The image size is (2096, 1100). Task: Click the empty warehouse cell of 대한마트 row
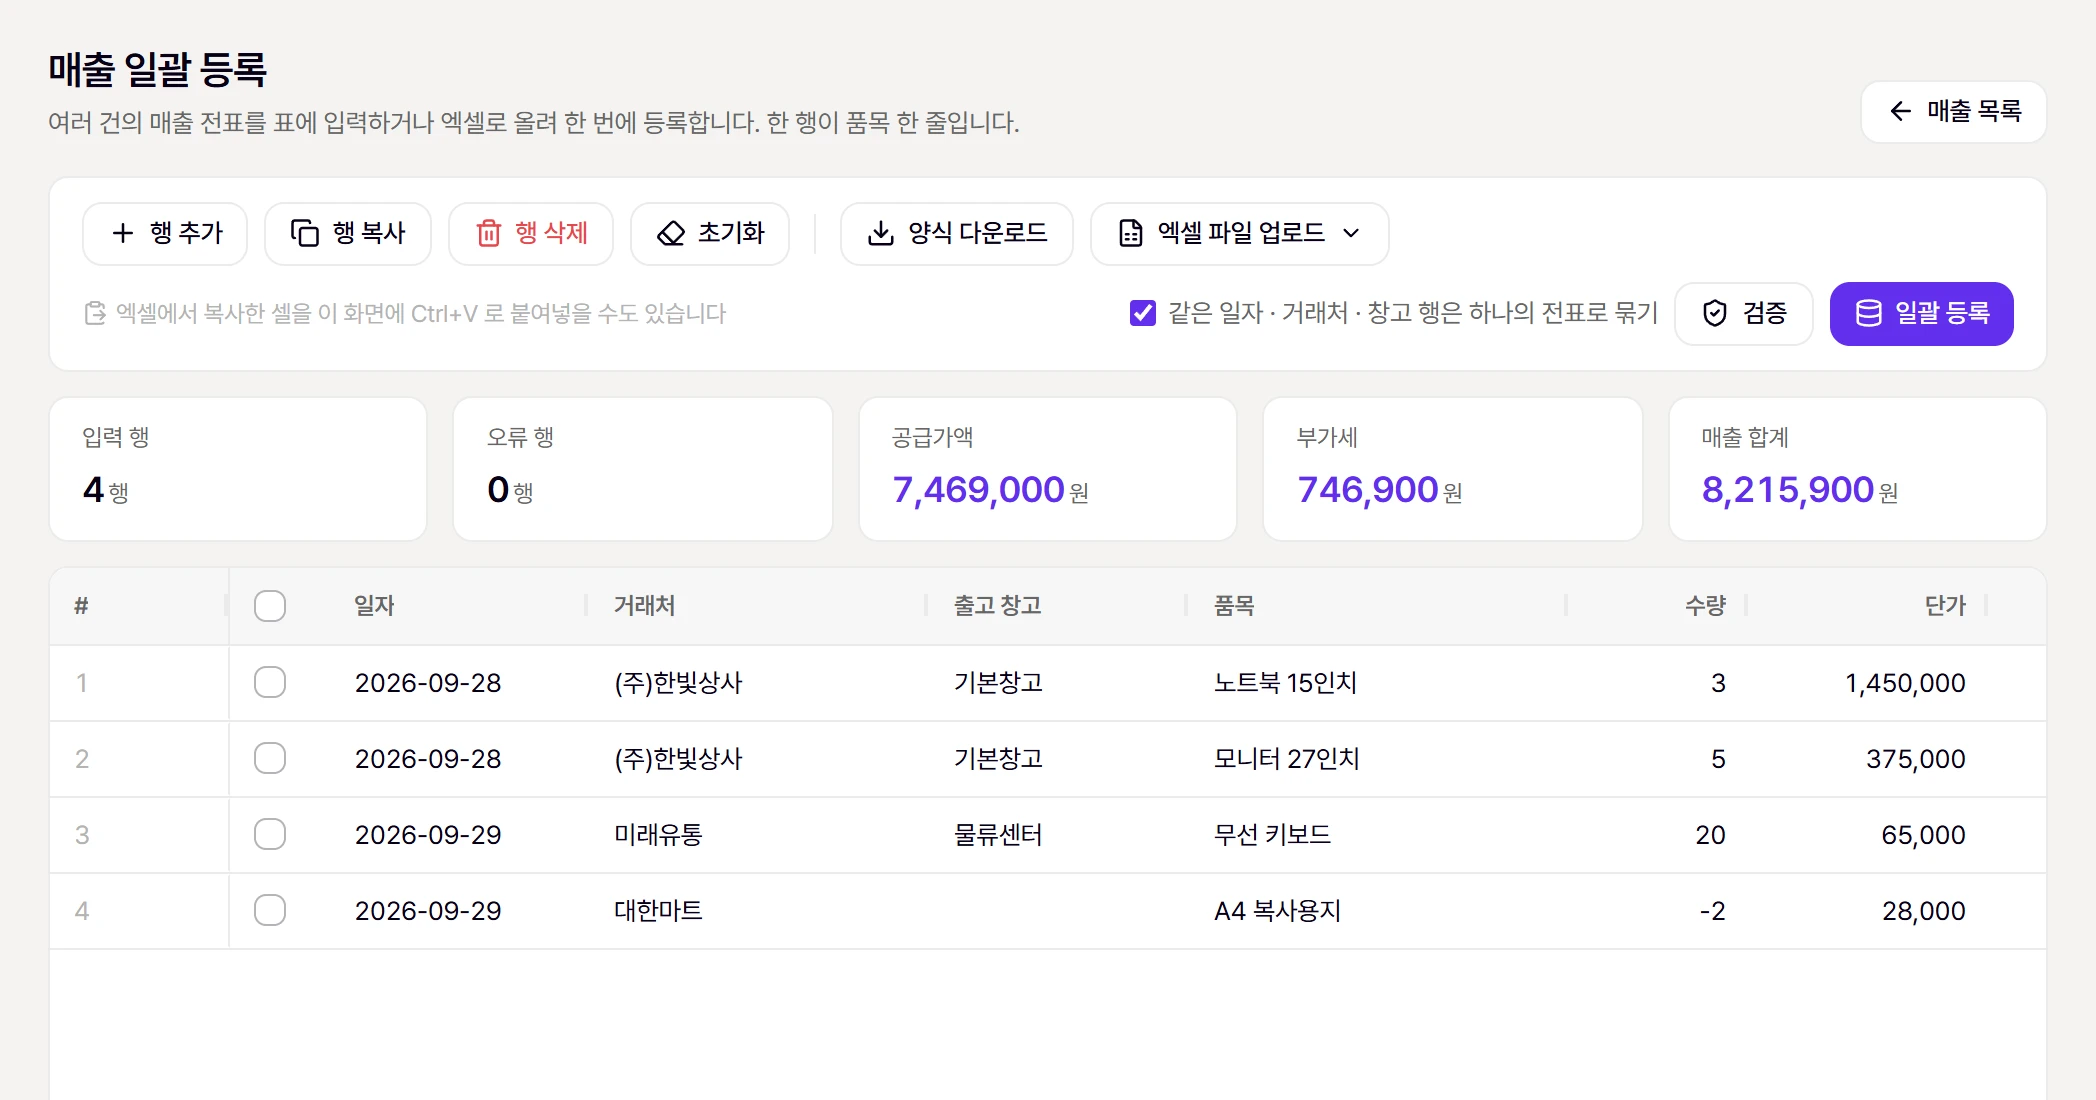pos(1056,911)
